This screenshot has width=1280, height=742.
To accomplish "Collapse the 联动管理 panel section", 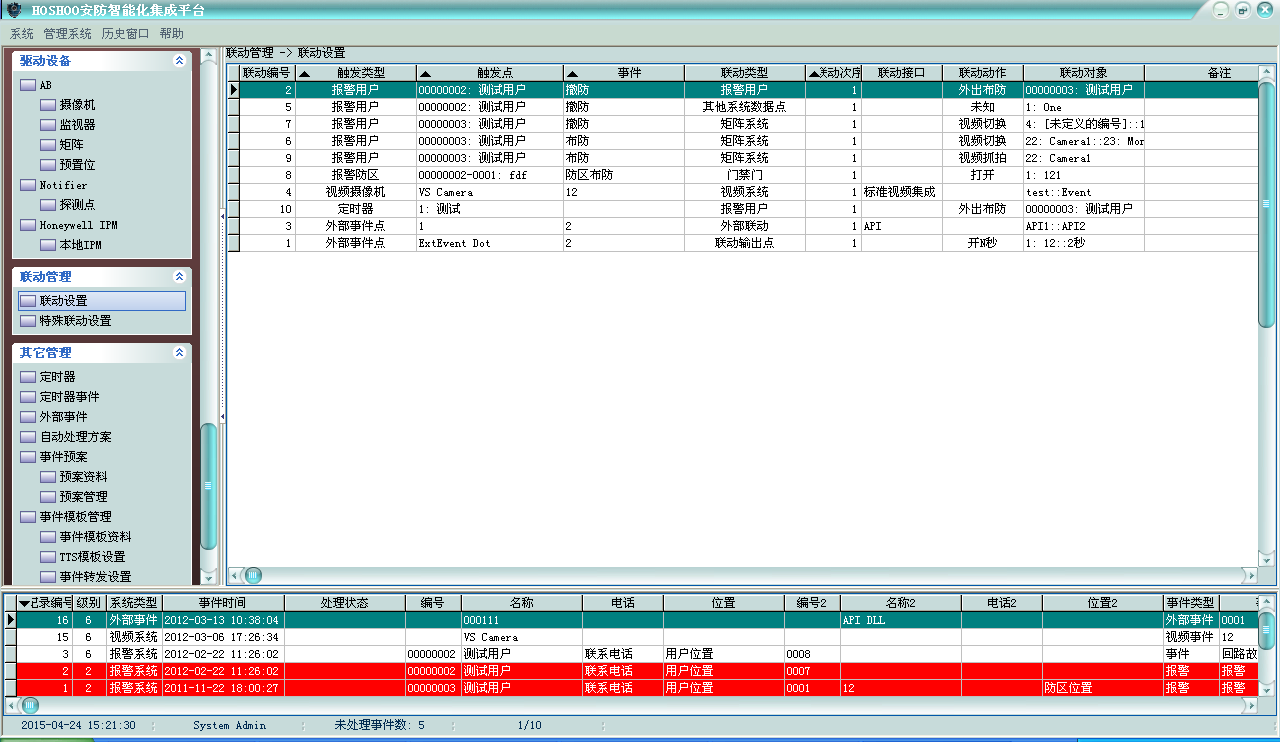I will (179, 277).
